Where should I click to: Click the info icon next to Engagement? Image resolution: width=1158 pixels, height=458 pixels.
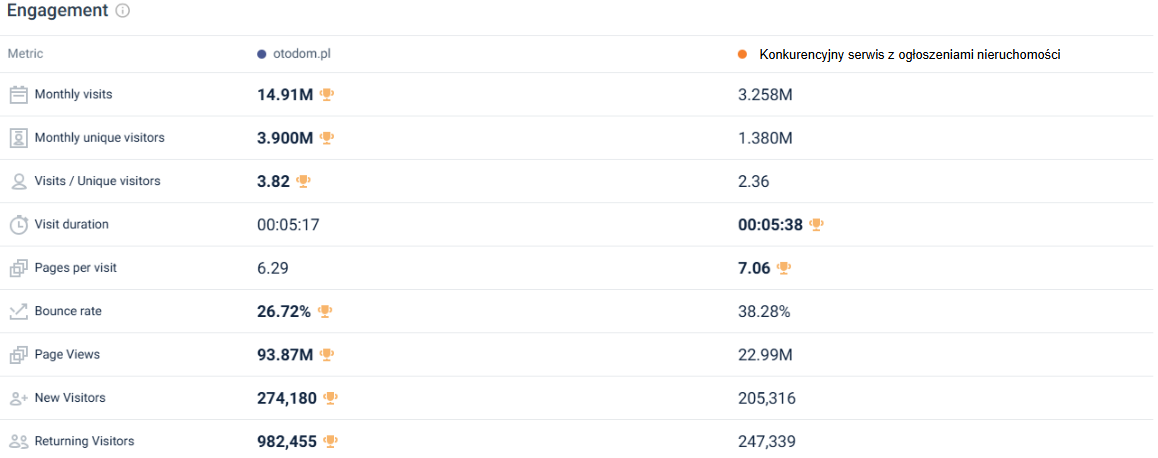[x=123, y=11]
